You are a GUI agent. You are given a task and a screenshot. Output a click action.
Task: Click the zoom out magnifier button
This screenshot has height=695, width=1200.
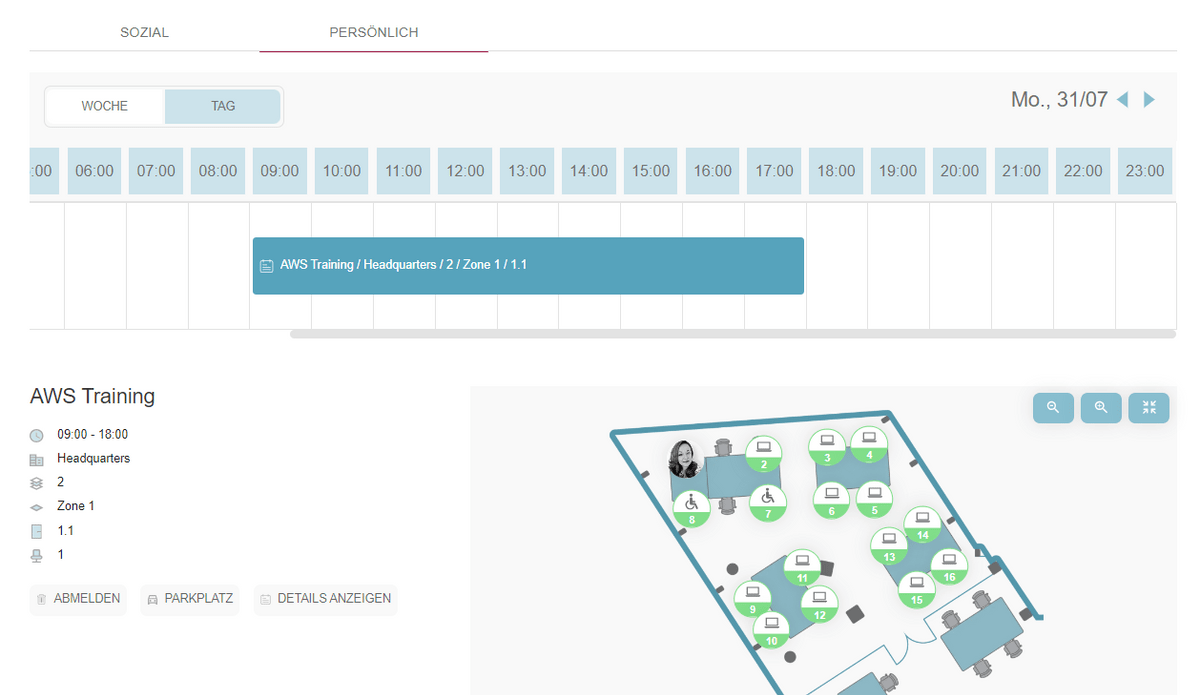click(1053, 408)
